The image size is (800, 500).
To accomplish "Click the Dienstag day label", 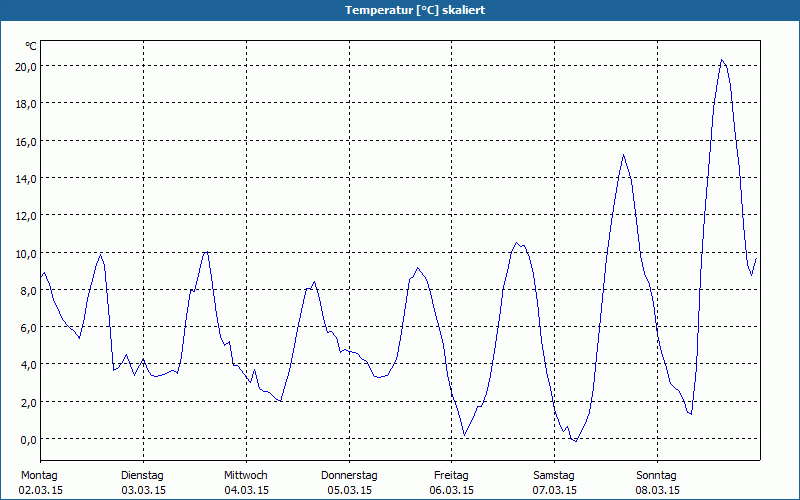I will [x=142, y=475].
